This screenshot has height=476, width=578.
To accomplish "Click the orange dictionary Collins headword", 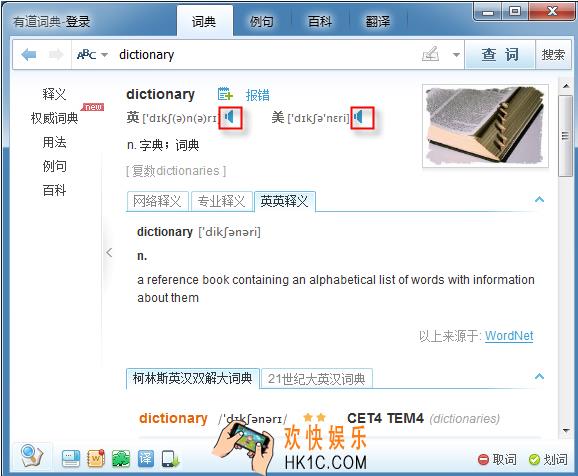I will click(173, 418).
